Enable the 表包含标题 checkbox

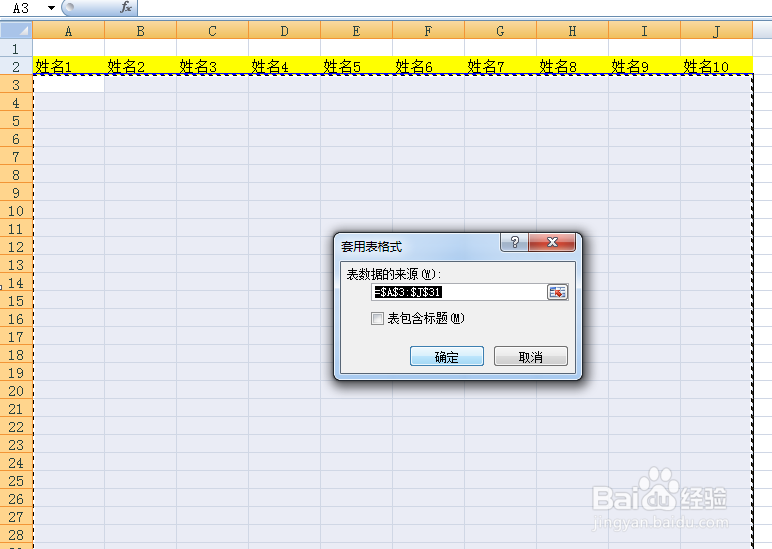(x=377, y=319)
